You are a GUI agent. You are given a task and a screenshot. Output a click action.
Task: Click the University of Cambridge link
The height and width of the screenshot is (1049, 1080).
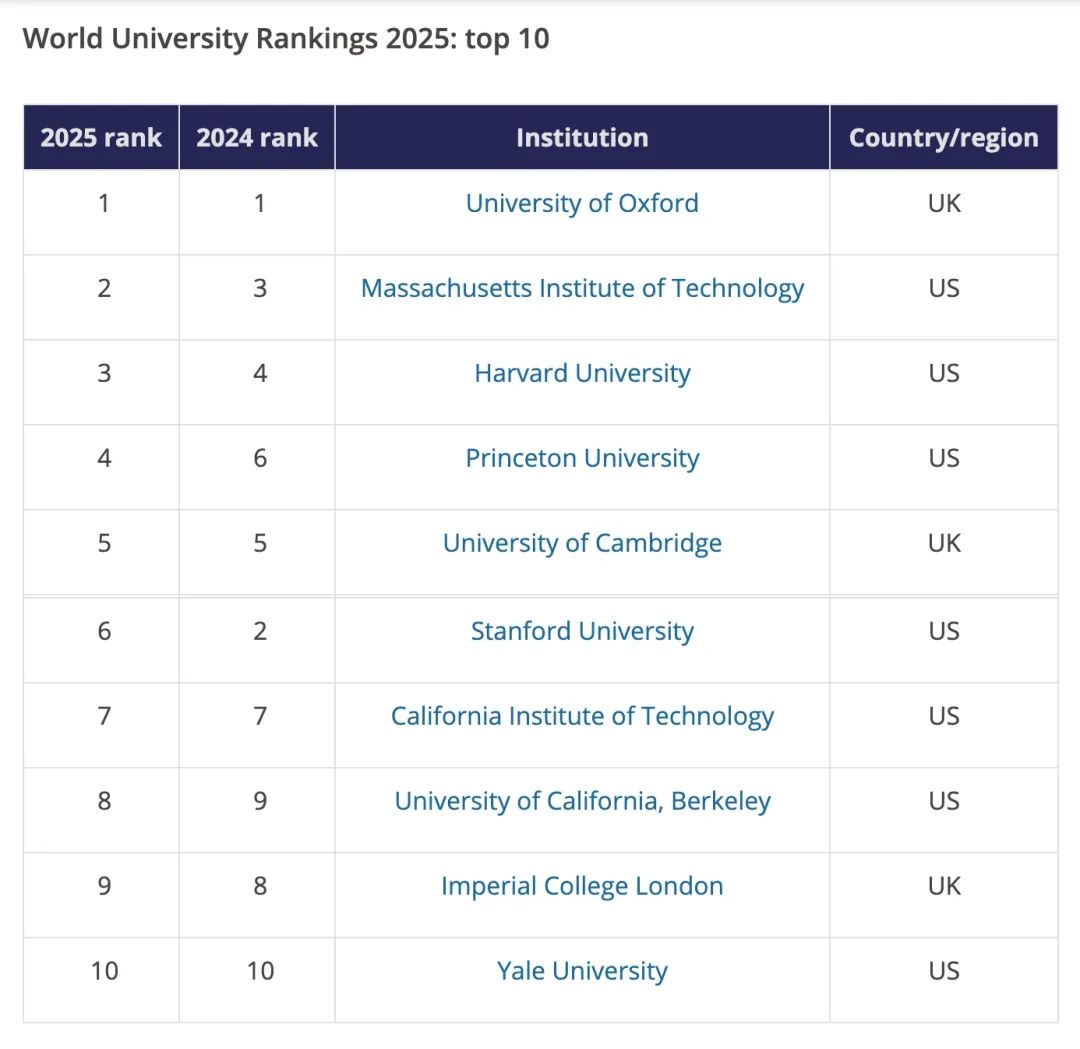tap(582, 543)
